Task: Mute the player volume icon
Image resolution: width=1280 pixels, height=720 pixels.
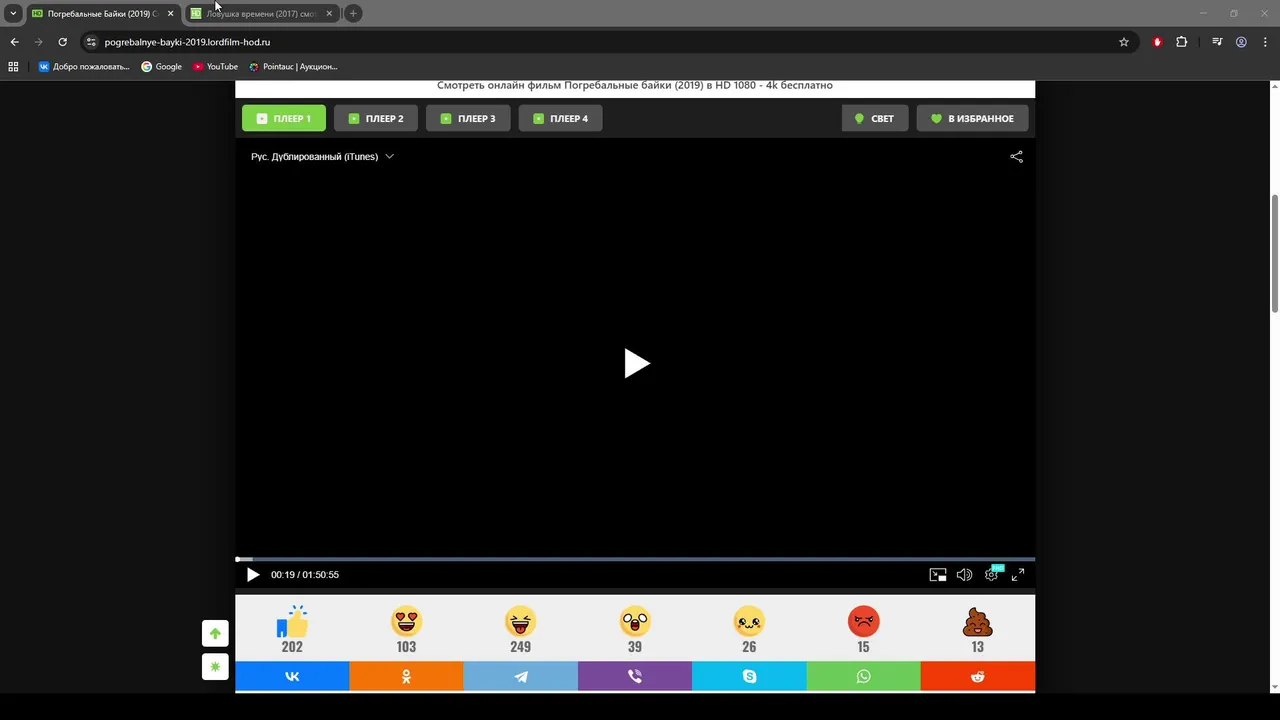Action: click(x=964, y=575)
